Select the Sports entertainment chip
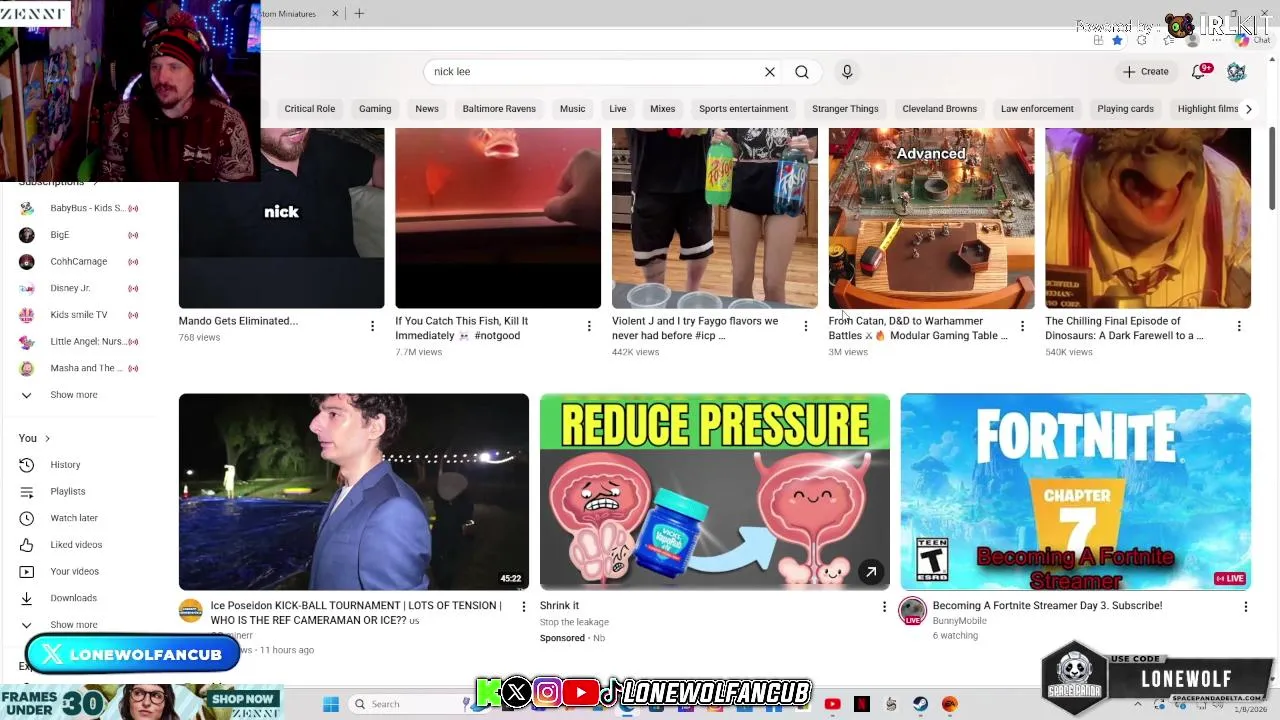This screenshot has height=720, width=1280. coord(743,109)
